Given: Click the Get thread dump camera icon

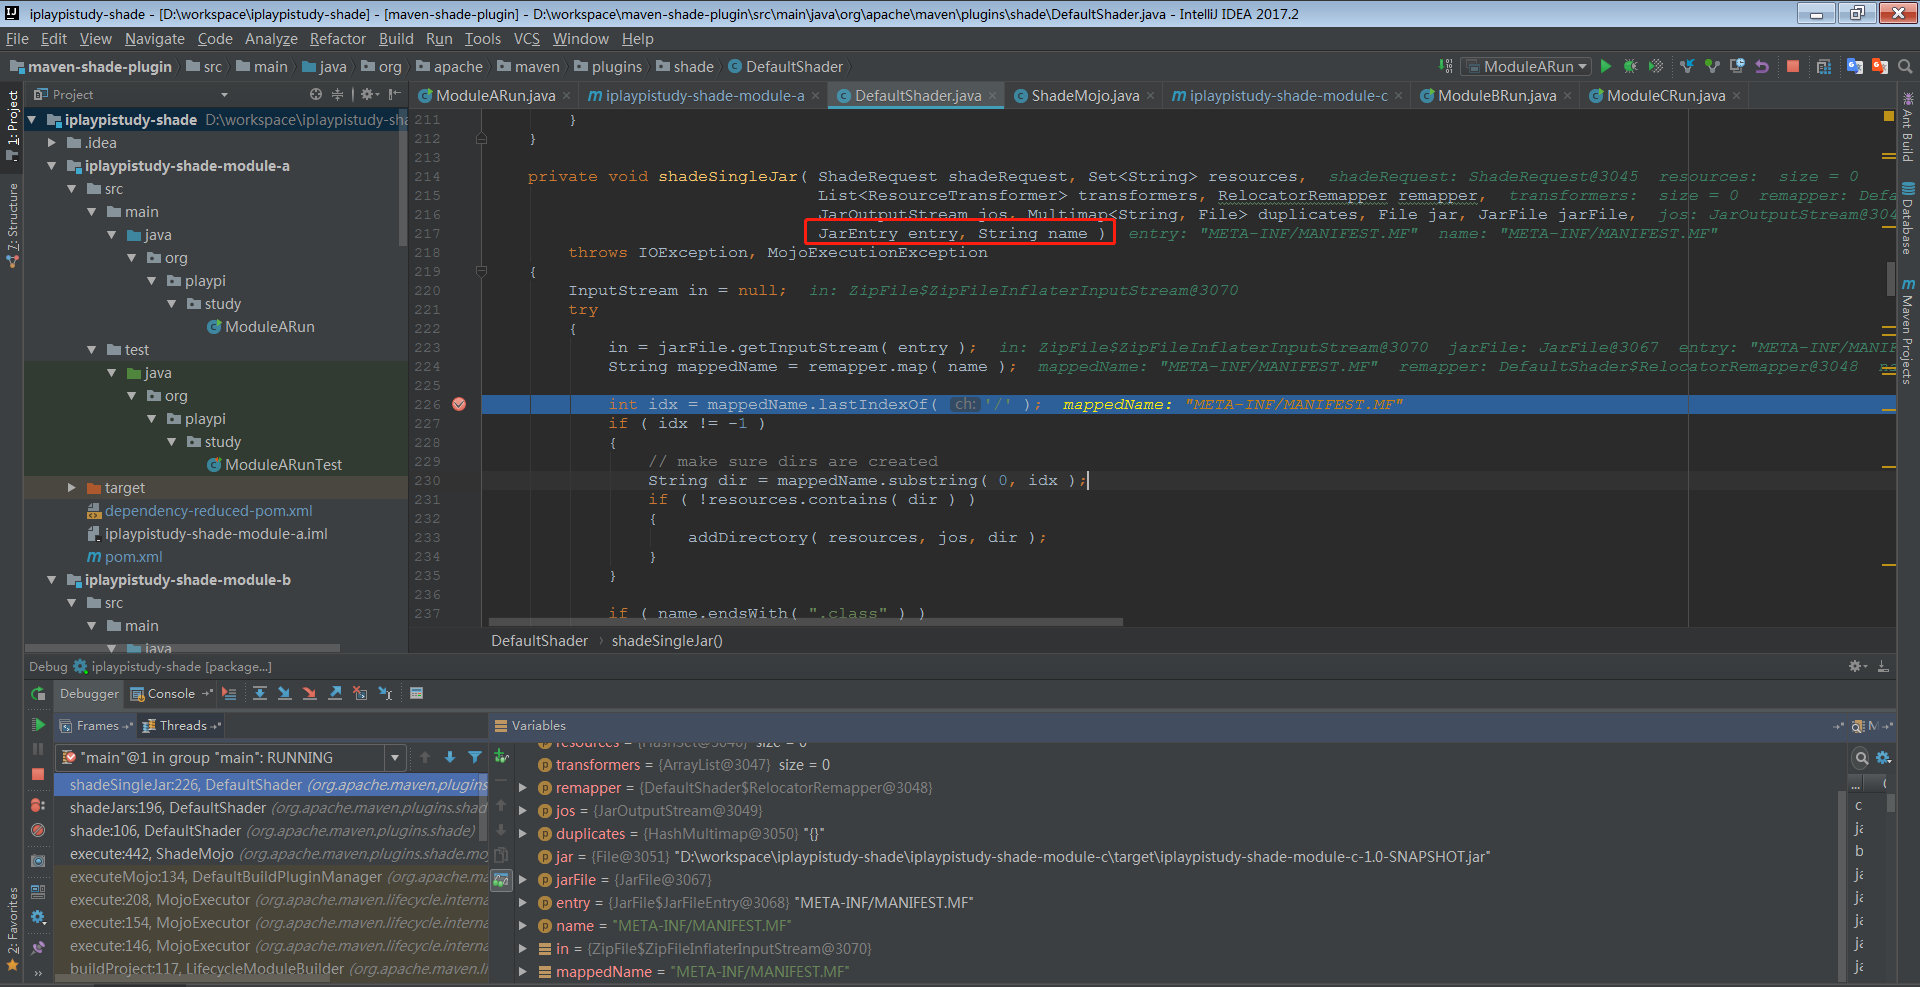Looking at the screenshot, I should pos(38,861).
